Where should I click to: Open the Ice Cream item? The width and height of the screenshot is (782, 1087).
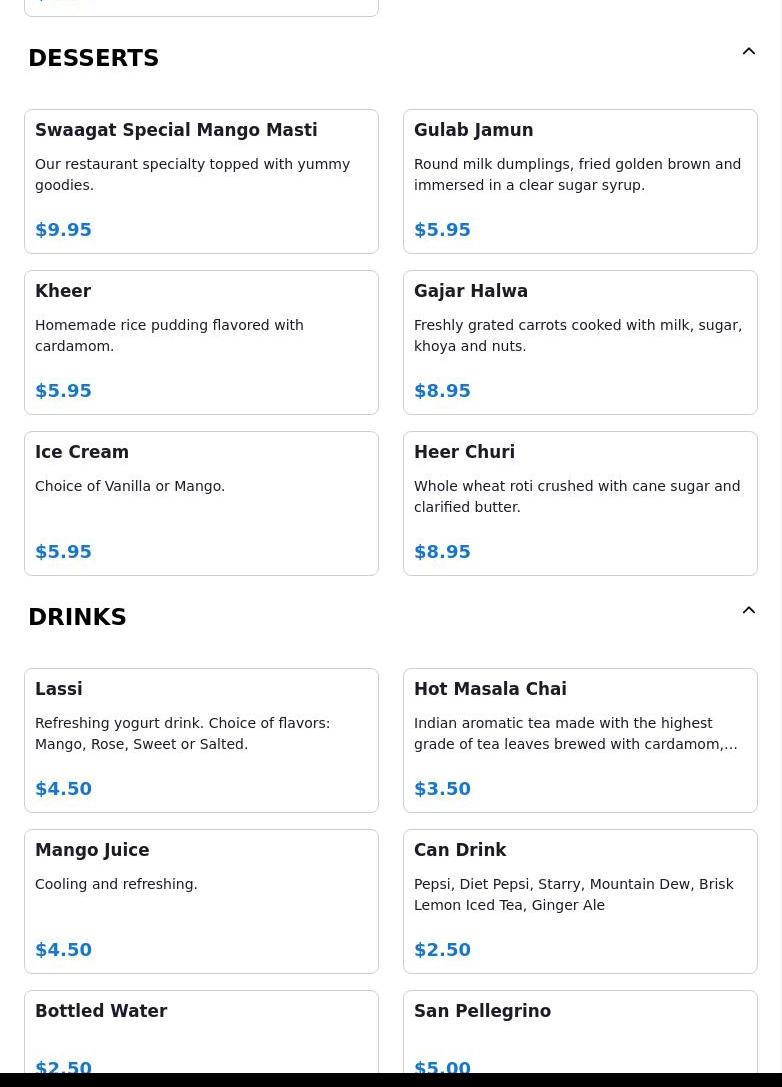coord(201,503)
